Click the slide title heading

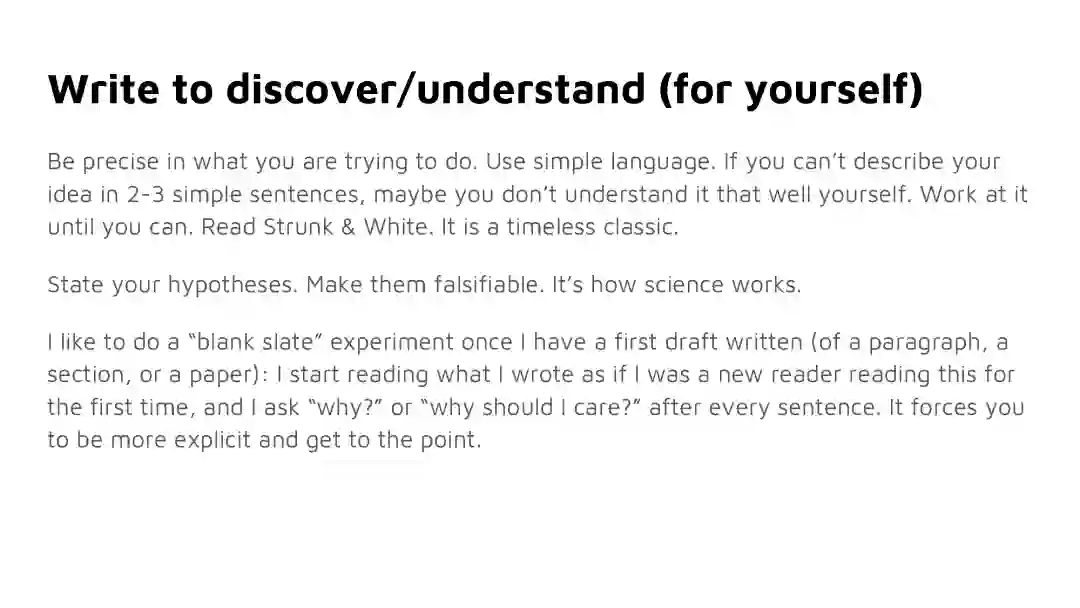(485, 89)
